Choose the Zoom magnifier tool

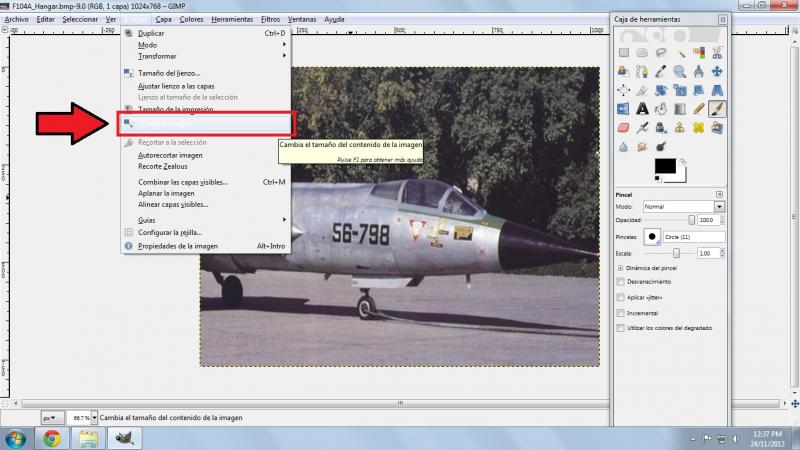680,71
